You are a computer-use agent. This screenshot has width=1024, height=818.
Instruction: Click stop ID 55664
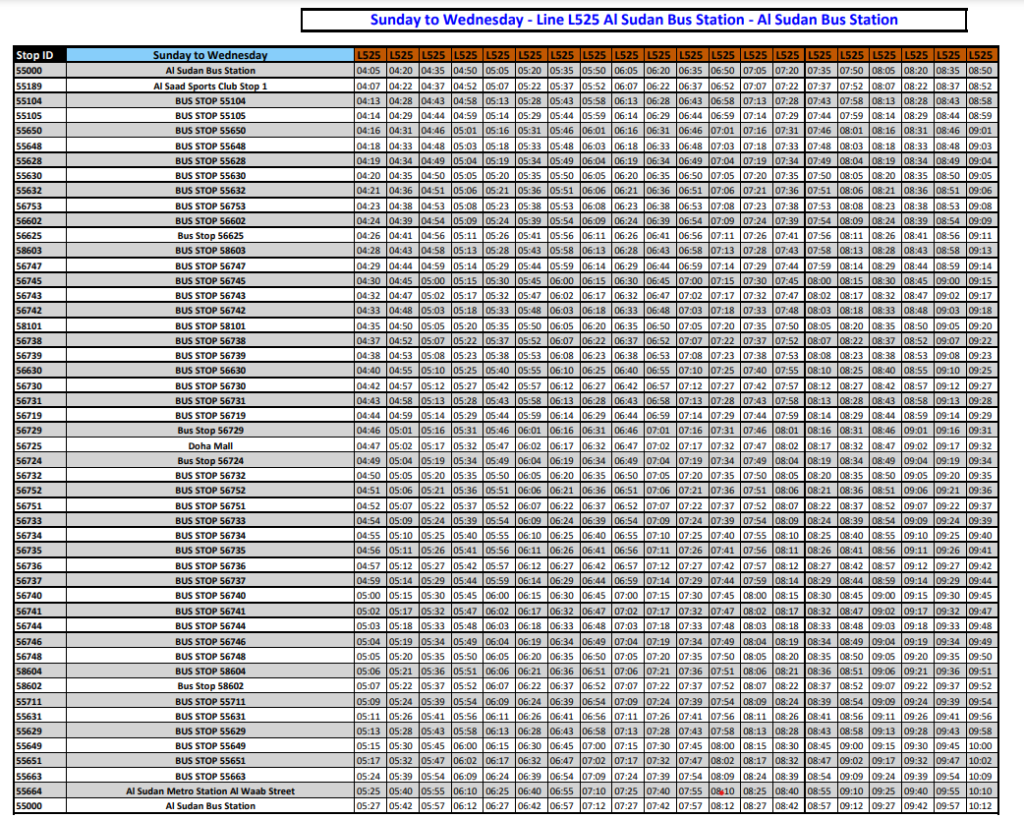pos(29,791)
